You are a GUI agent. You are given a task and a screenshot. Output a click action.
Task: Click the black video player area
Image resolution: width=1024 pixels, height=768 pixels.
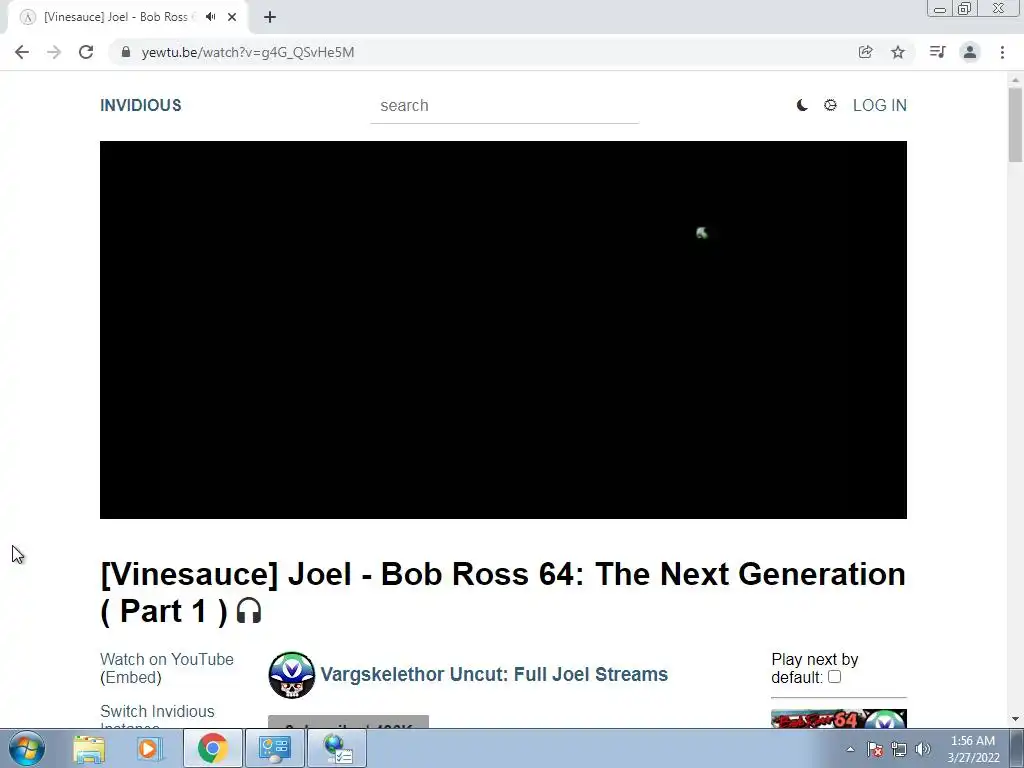click(x=503, y=330)
